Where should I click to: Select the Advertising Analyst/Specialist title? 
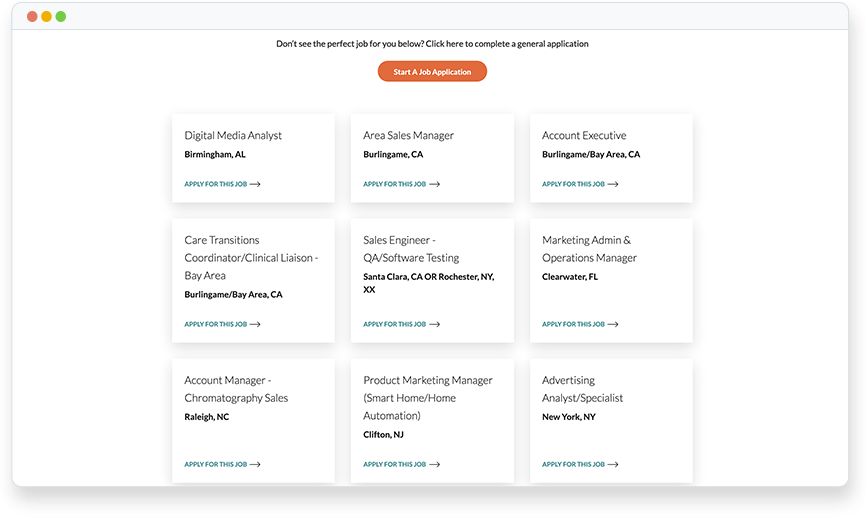[x=582, y=389]
